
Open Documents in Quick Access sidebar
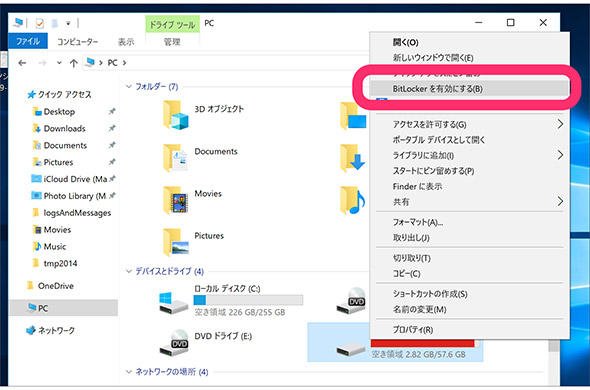65,146
